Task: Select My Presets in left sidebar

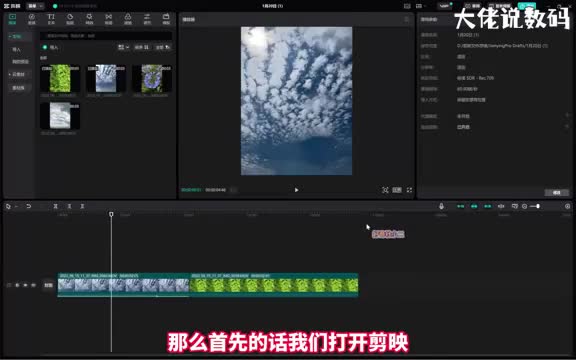Action: tap(20, 62)
